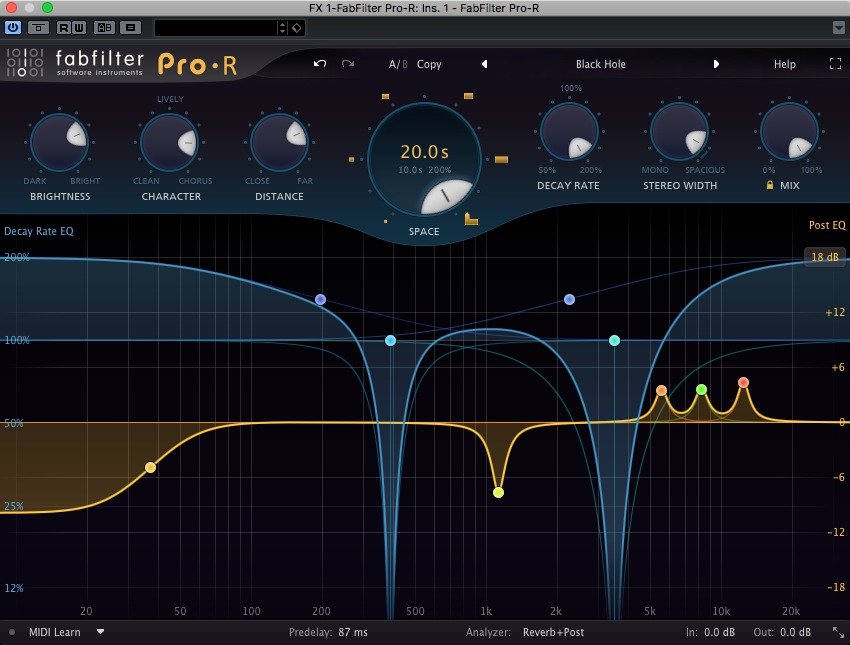The width and height of the screenshot is (850, 645).
Task: Click the MIDI indicator dot in status bar
Action: pyautogui.click(x=12, y=632)
